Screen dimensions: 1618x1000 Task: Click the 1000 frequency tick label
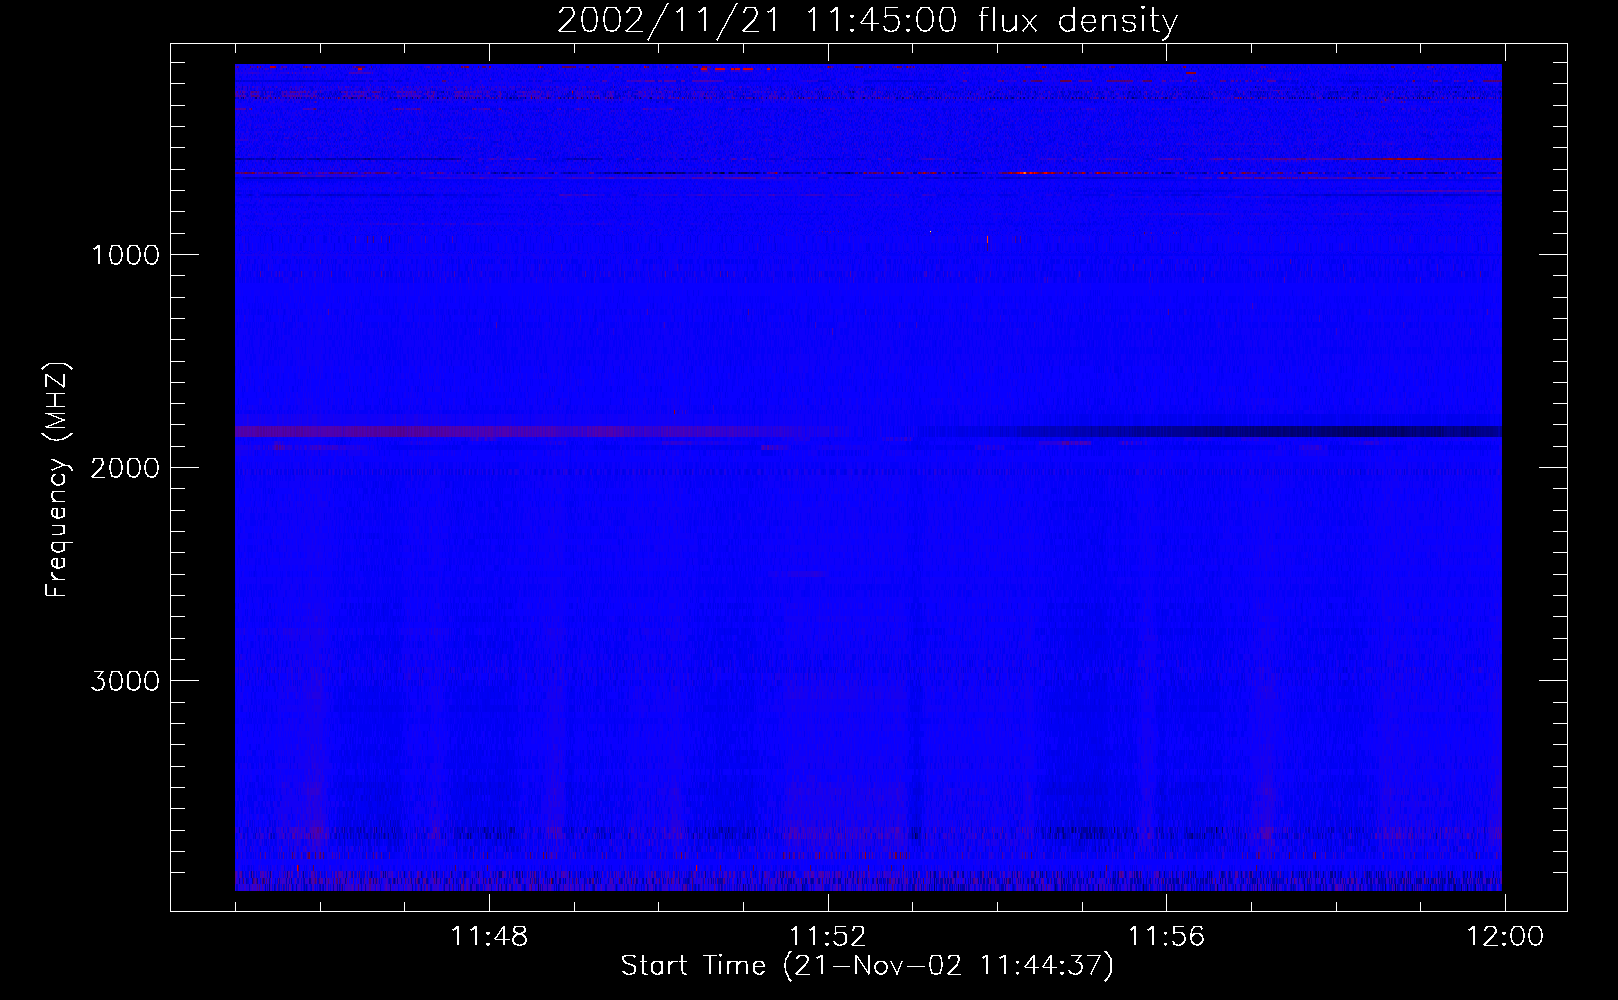(x=125, y=254)
